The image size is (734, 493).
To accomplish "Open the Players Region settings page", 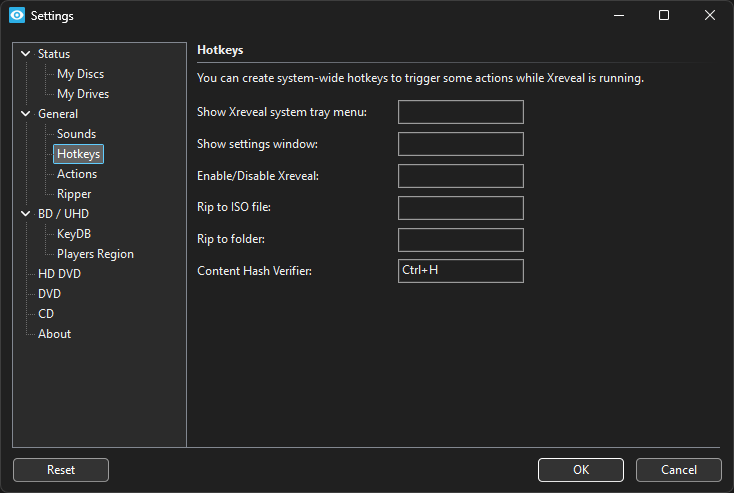I will [95, 254].
